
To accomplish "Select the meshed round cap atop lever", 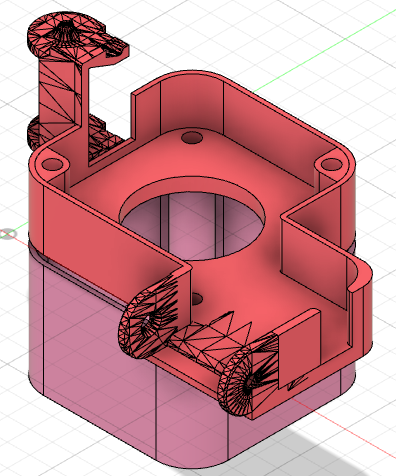I will (67, 35).
